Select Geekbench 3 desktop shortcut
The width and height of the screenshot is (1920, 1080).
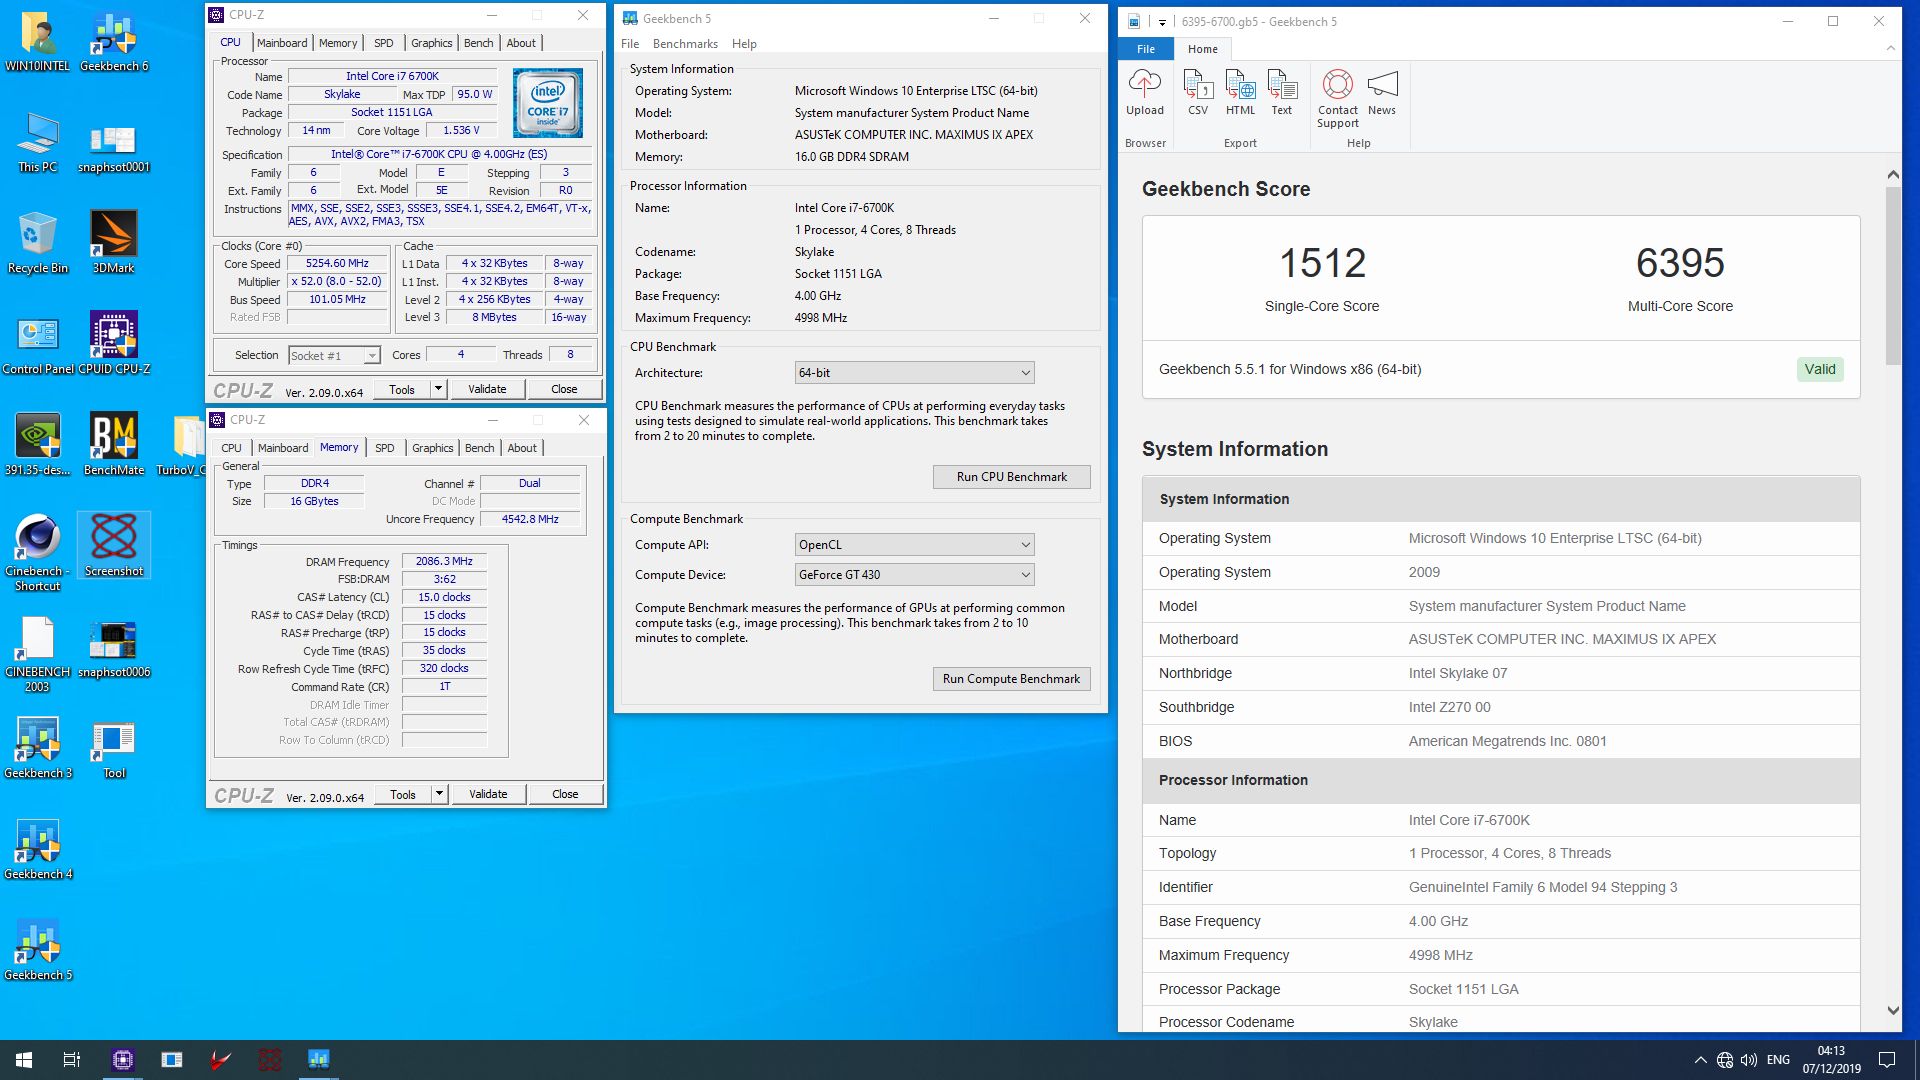pos(38,749)
